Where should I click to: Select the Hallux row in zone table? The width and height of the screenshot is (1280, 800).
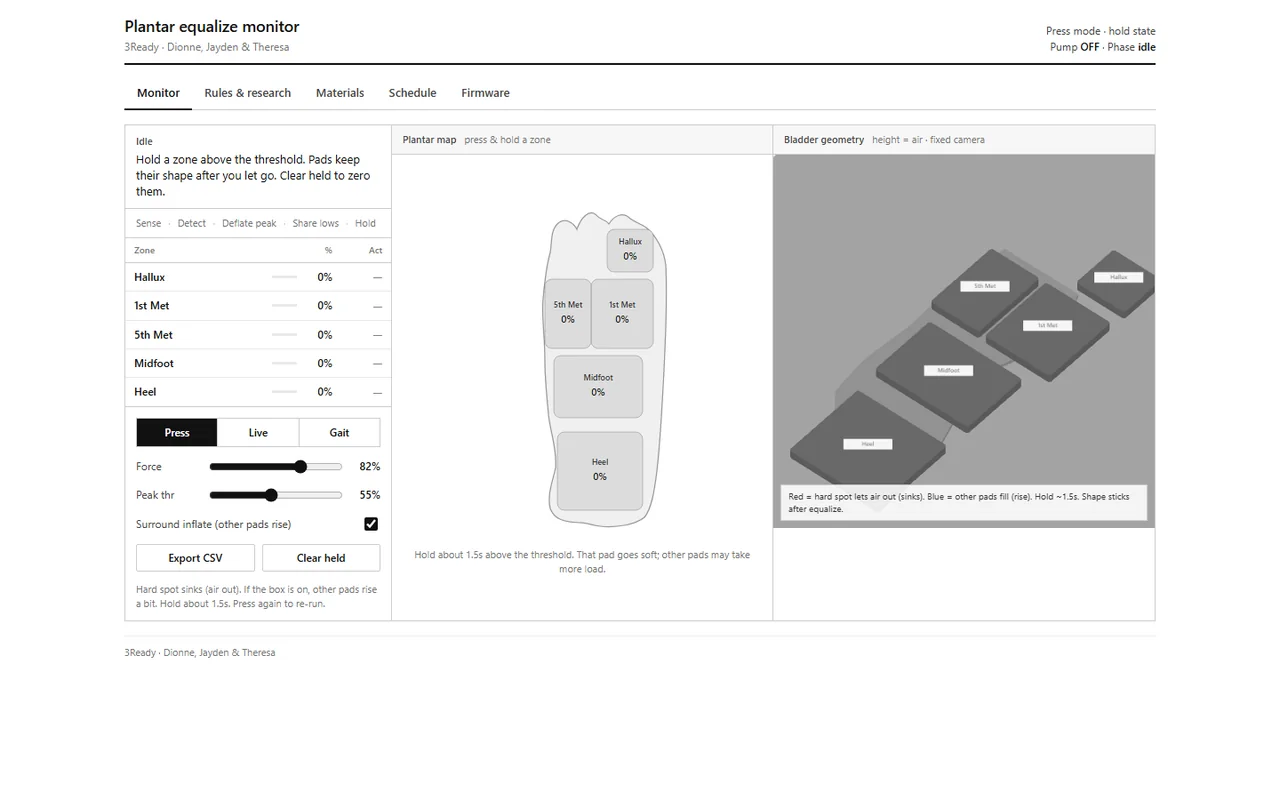click(x=258, y=277)
